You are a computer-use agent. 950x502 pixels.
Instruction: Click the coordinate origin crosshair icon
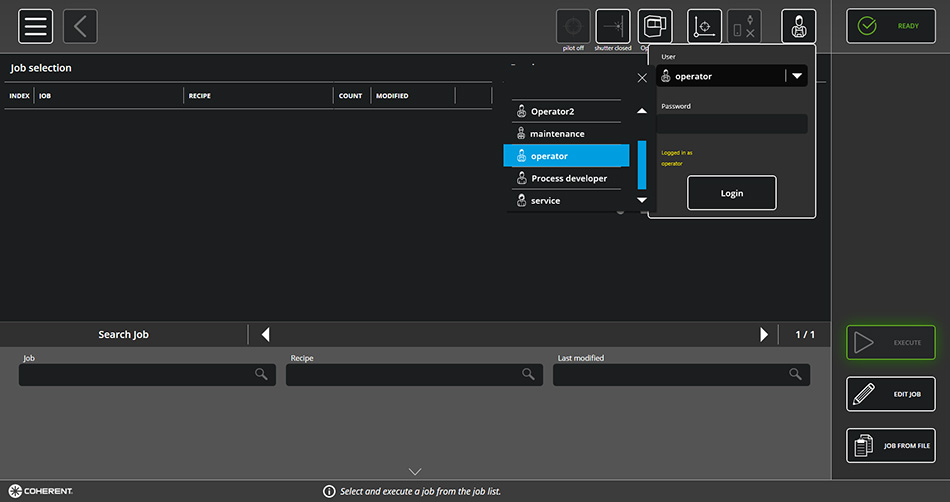(x=704, y=26)
